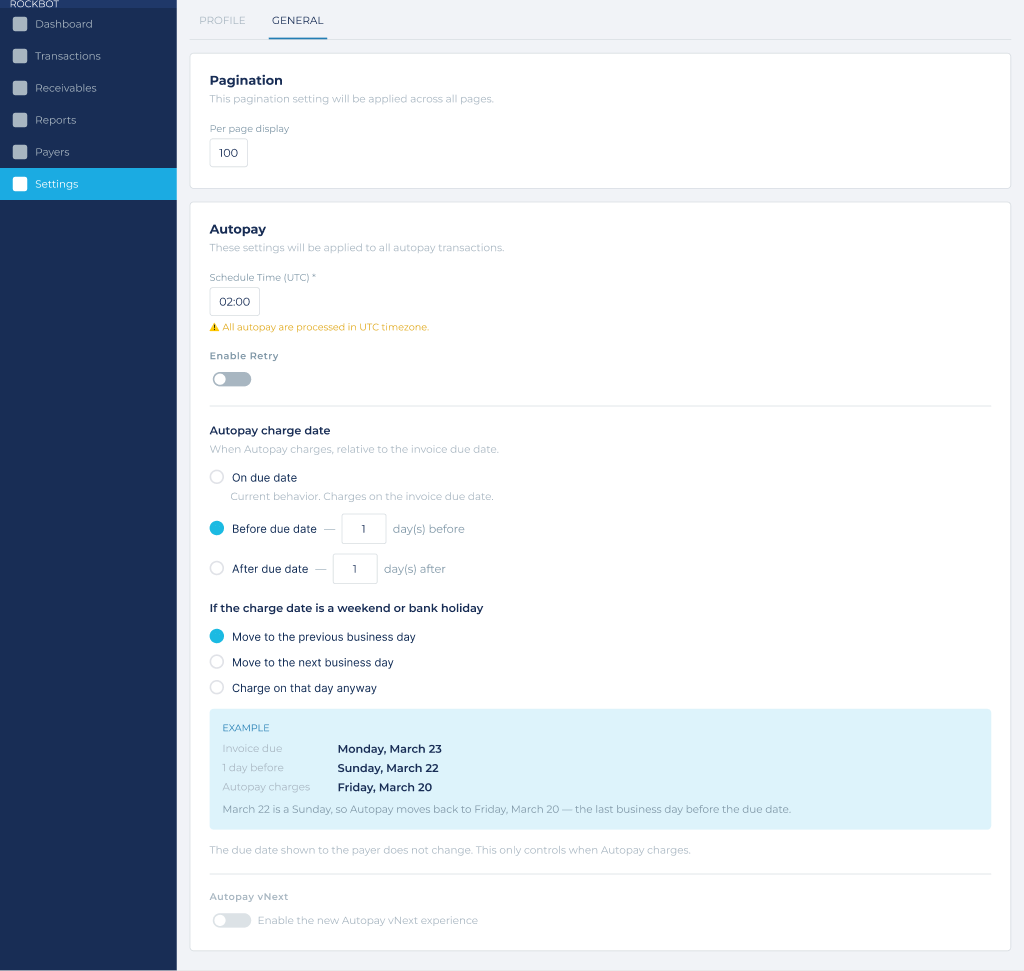Click the 'Per page display' label
The height and width of the screenshot is (971, 1024).
pyautogui.click(x=249, y=129)
